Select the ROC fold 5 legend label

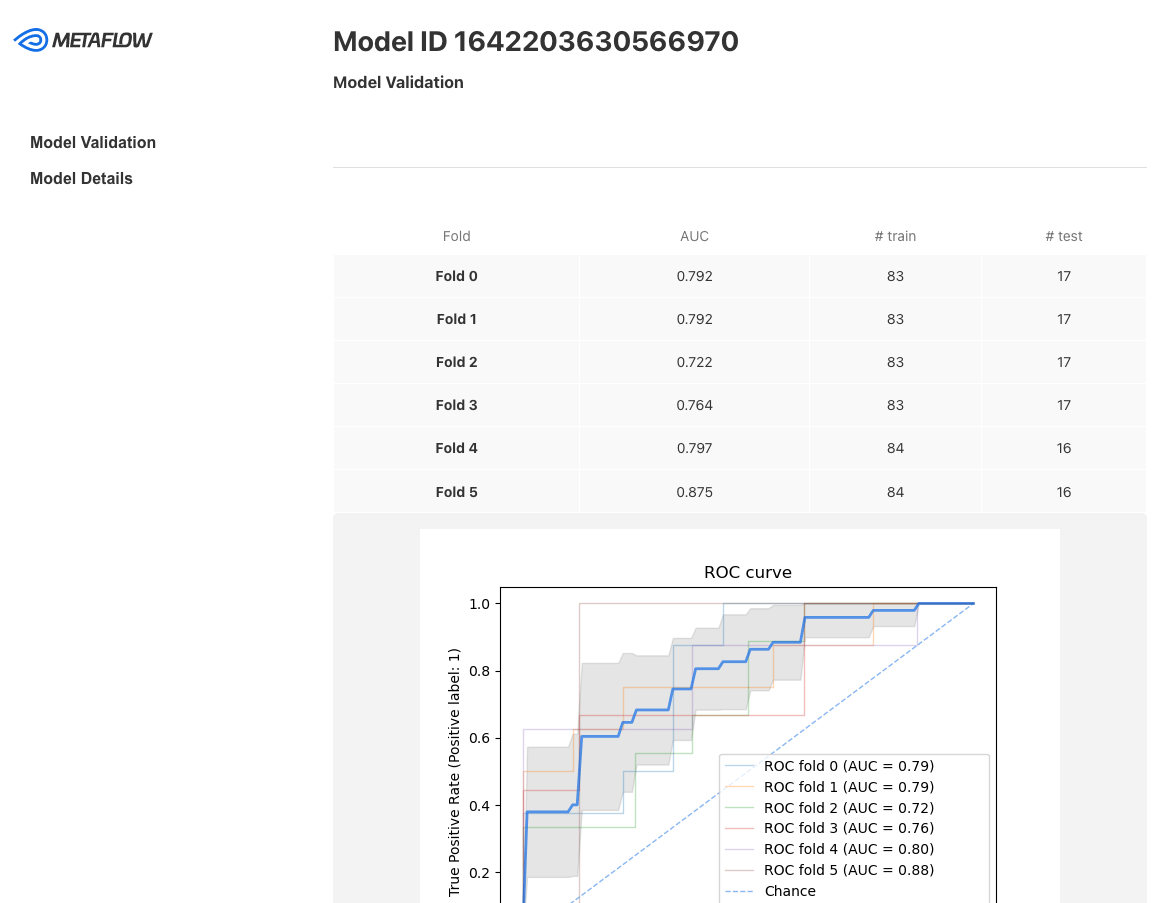pyautogui.click(x=848, y=870)
